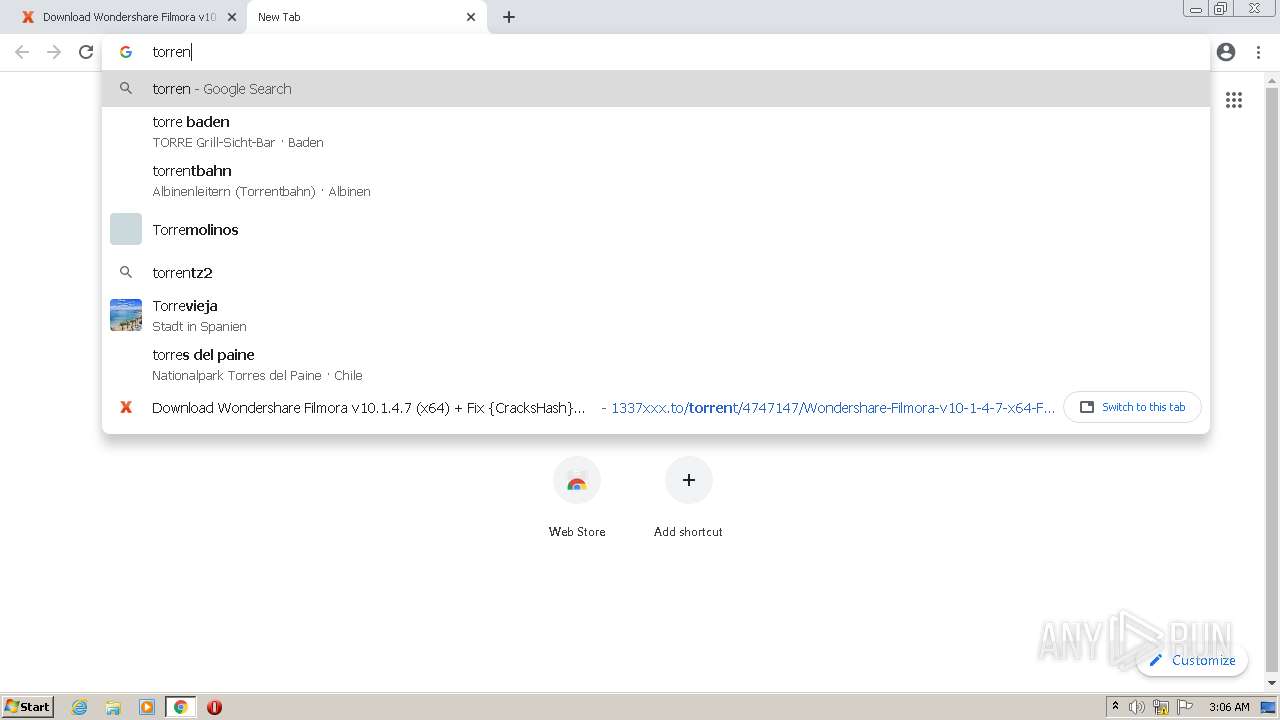Open the Web Store shortcut
1280x720 pixels.
577,497
